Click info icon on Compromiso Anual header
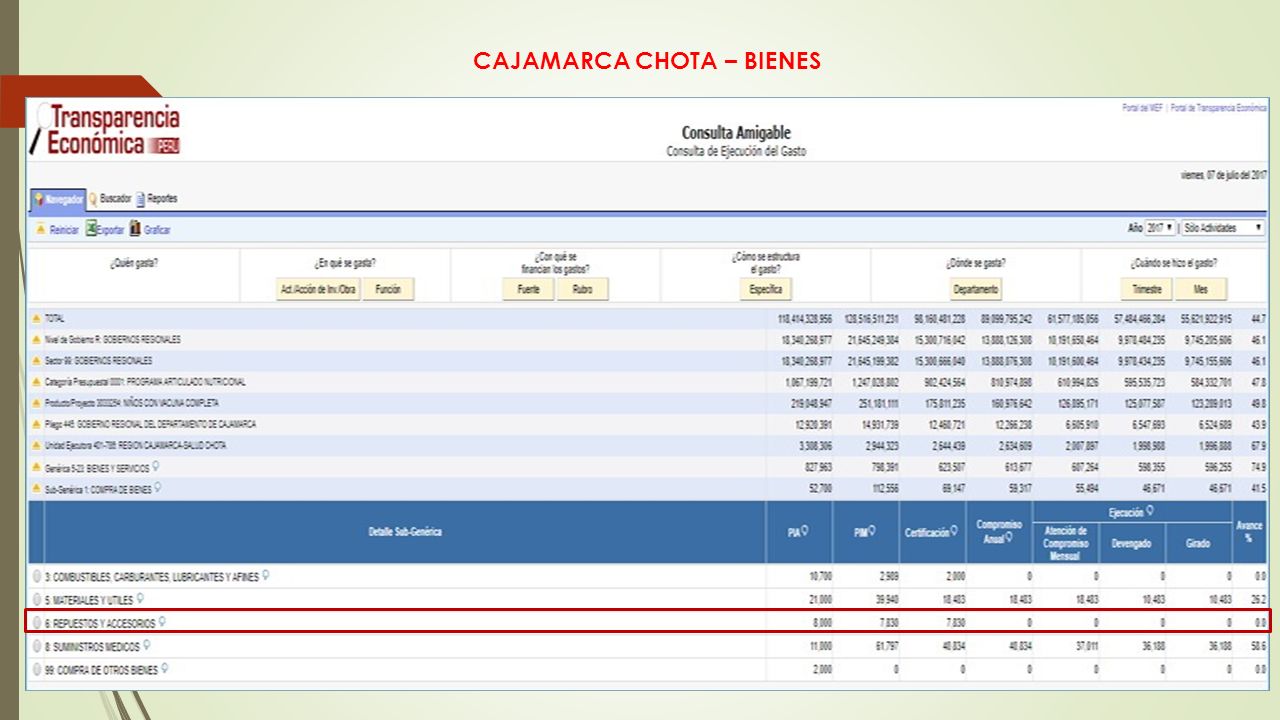 click(x=1010, y=538)
